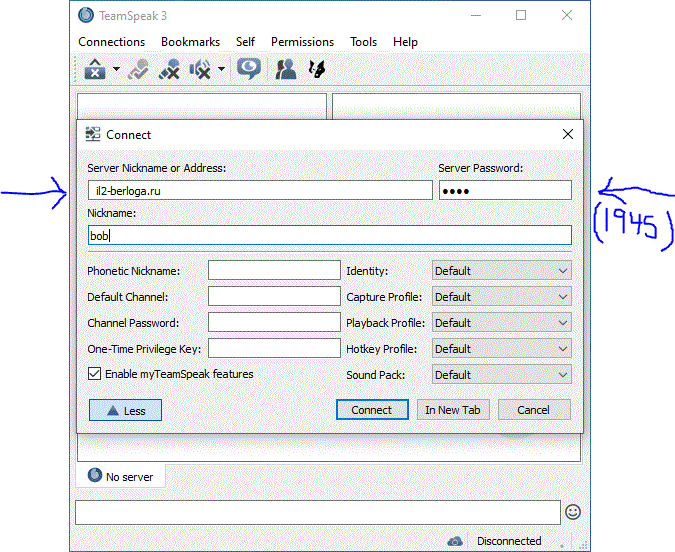Maximize the TeamSpeak 3 window
The height and width of the screenshot is (552, 675).
[521, 16]
